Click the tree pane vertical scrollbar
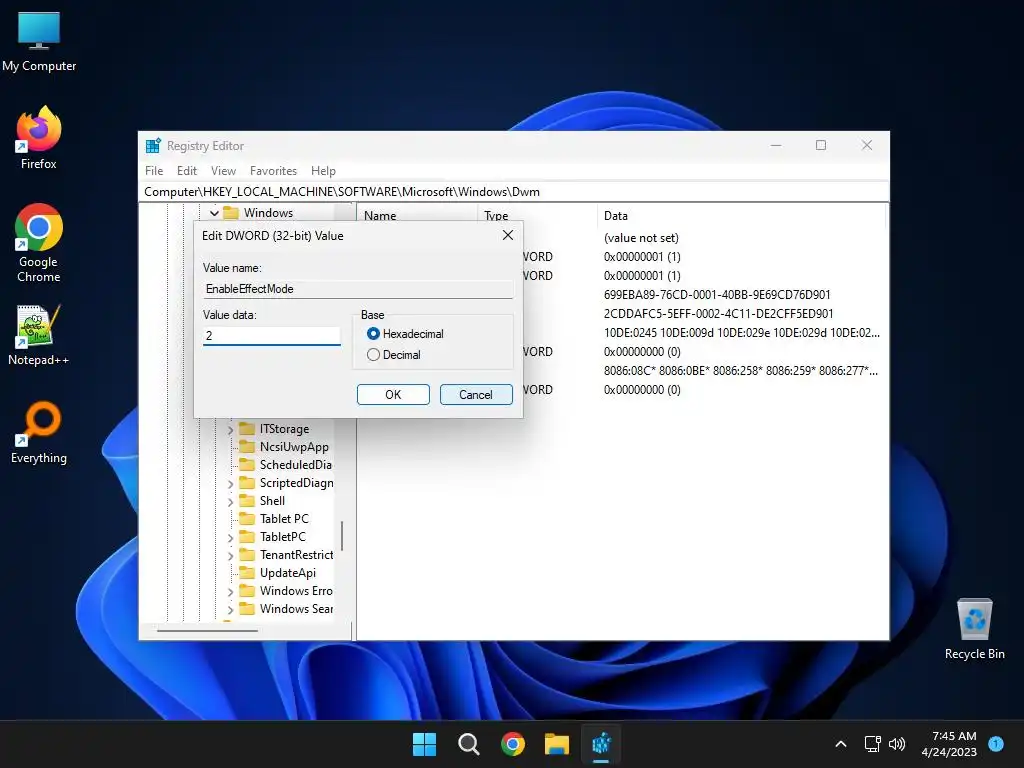Image resolution: width=1024 pixels, height=768 pixels. tap(342, 536)
